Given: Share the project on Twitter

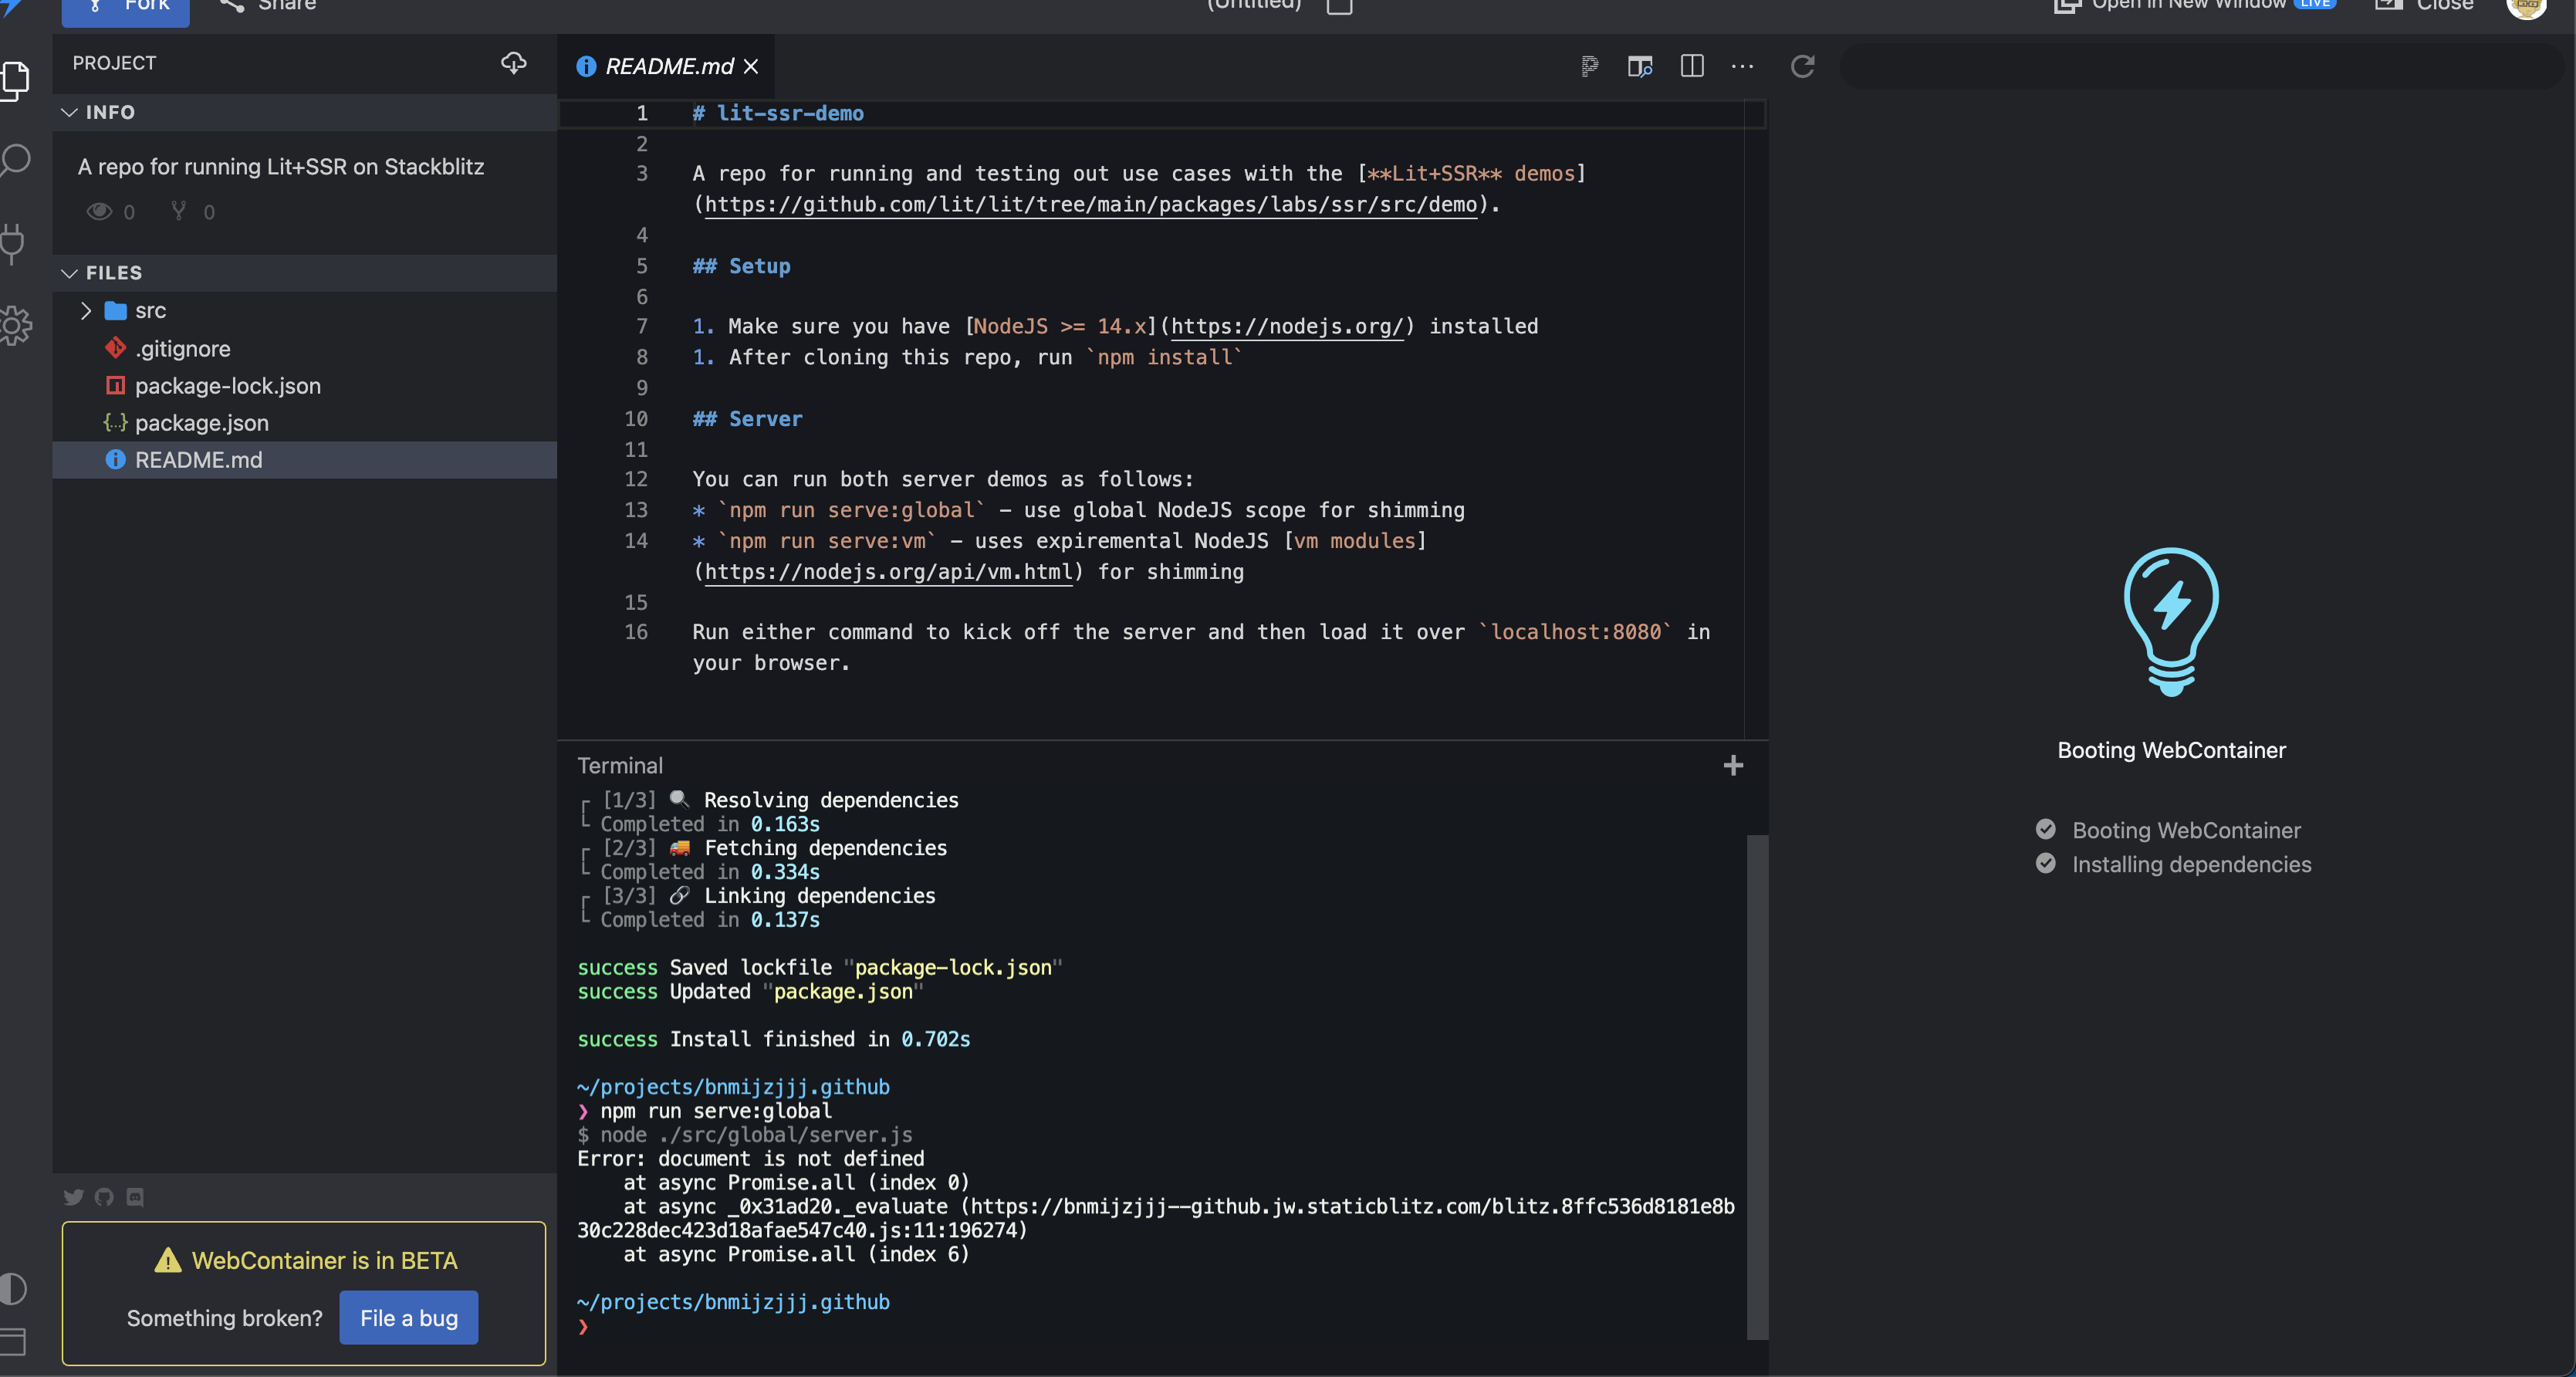Looking at the screenshot, I should [75, 1197].
